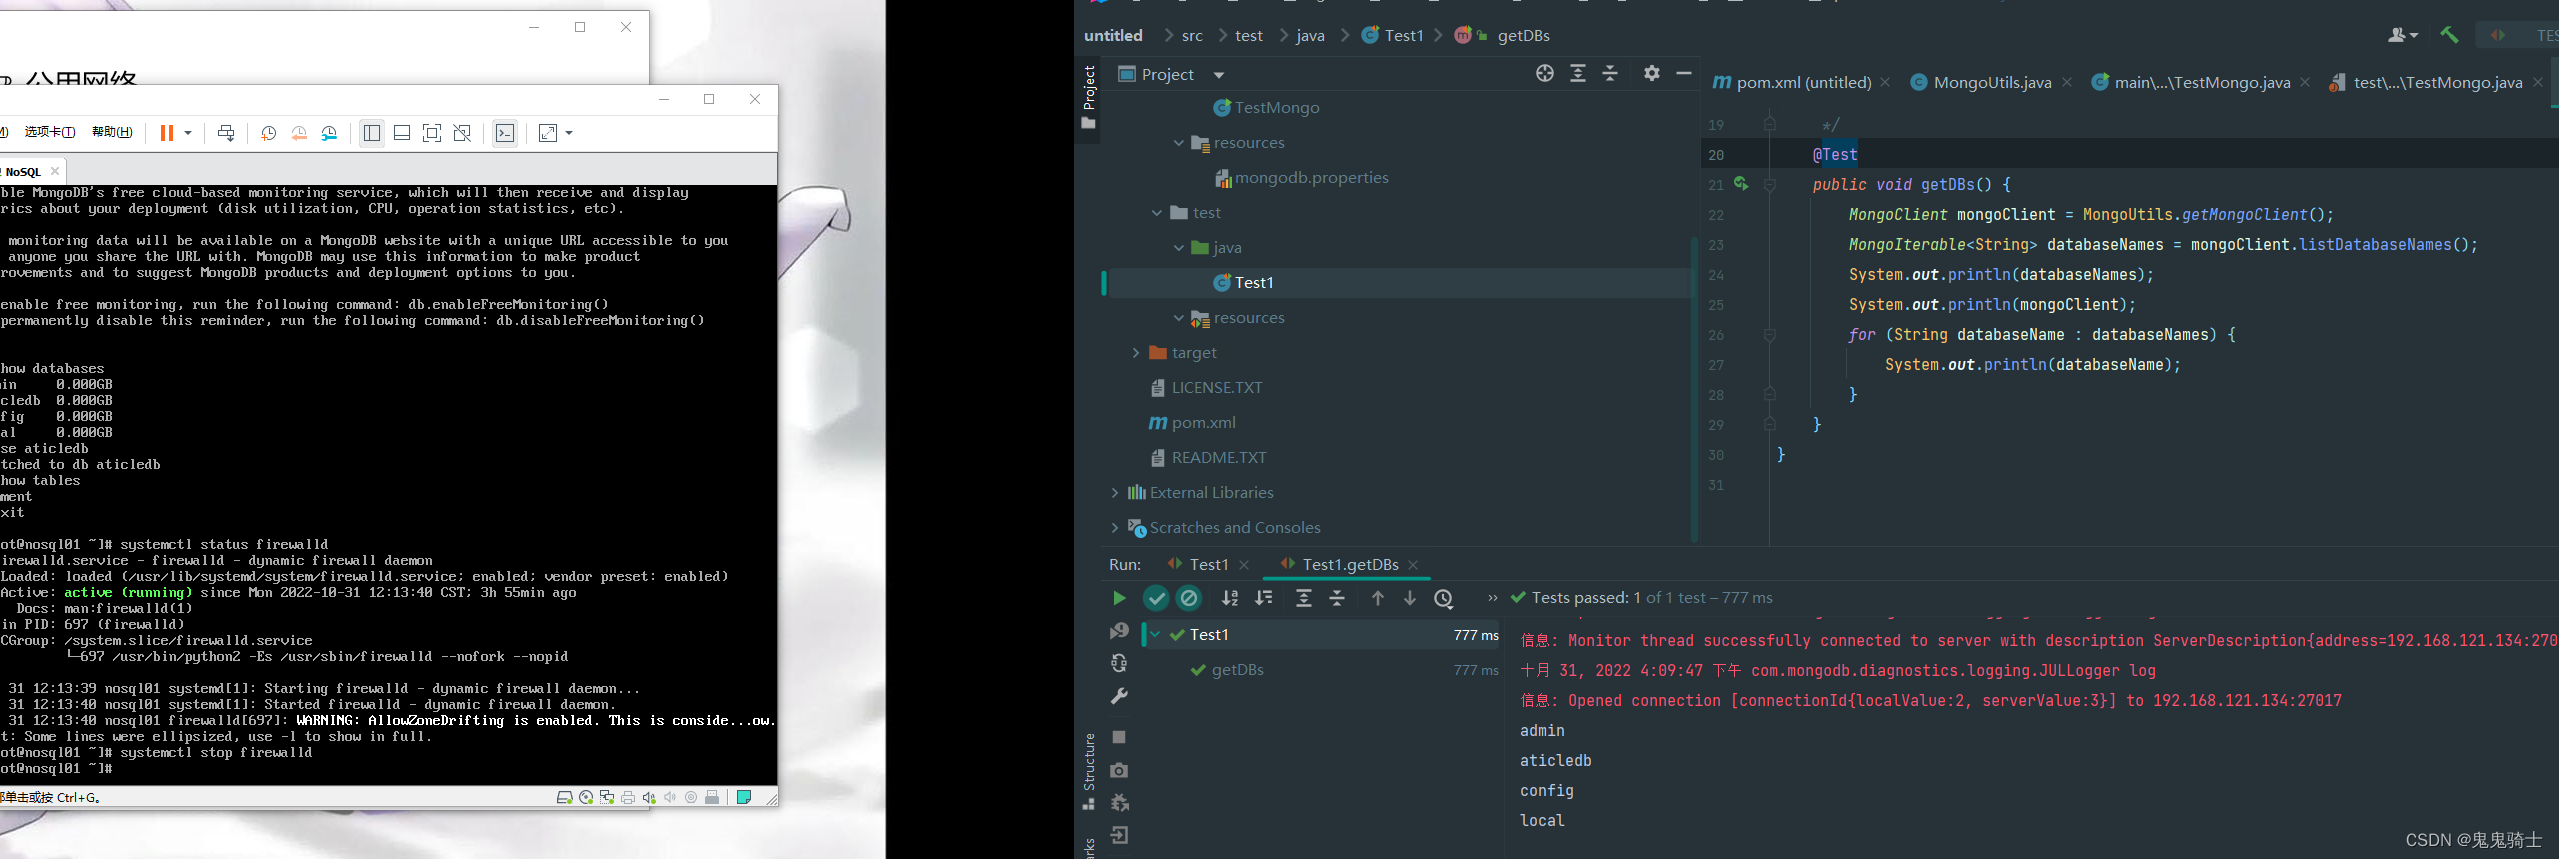Take a snapshot of the virtual machine

(268, 133)
